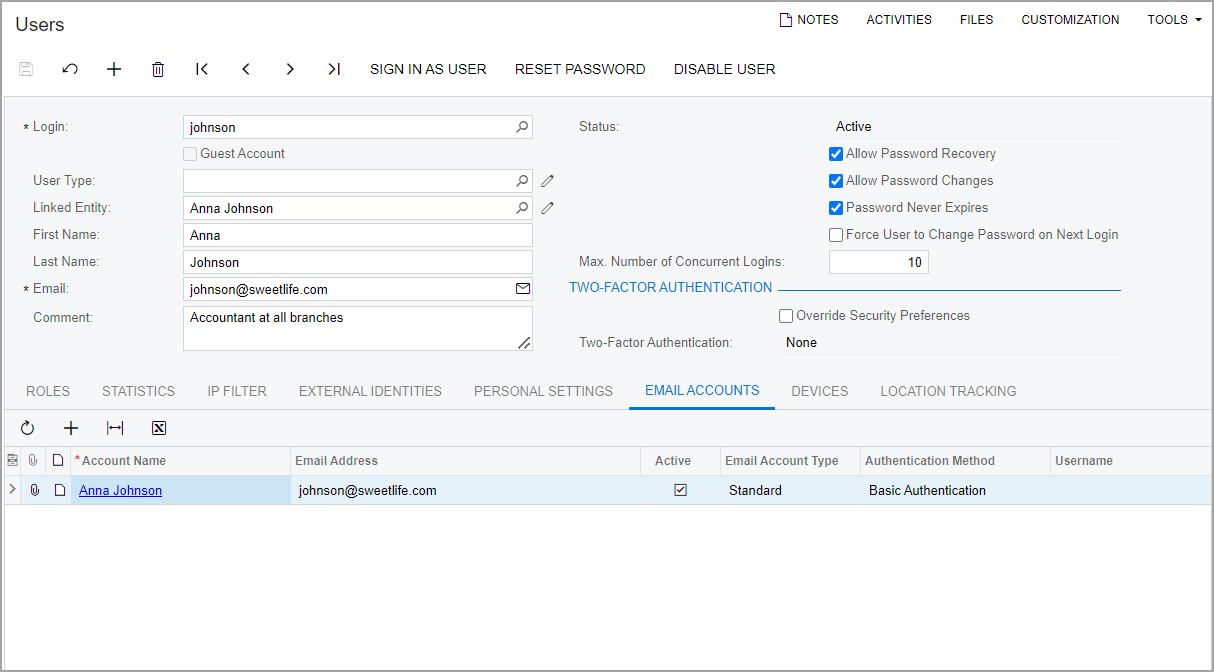Switch to the Location Tracking tab
The image size is (1214, 672).
coord(948,391)
